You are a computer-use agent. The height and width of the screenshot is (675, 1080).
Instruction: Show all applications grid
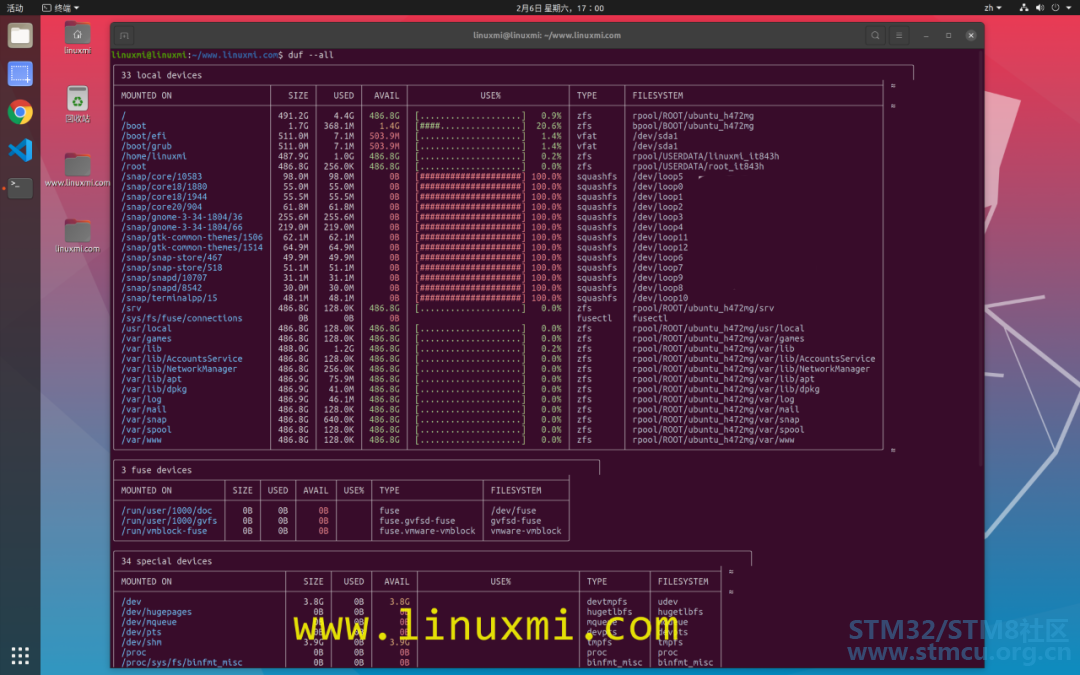[x=20, y=655]
